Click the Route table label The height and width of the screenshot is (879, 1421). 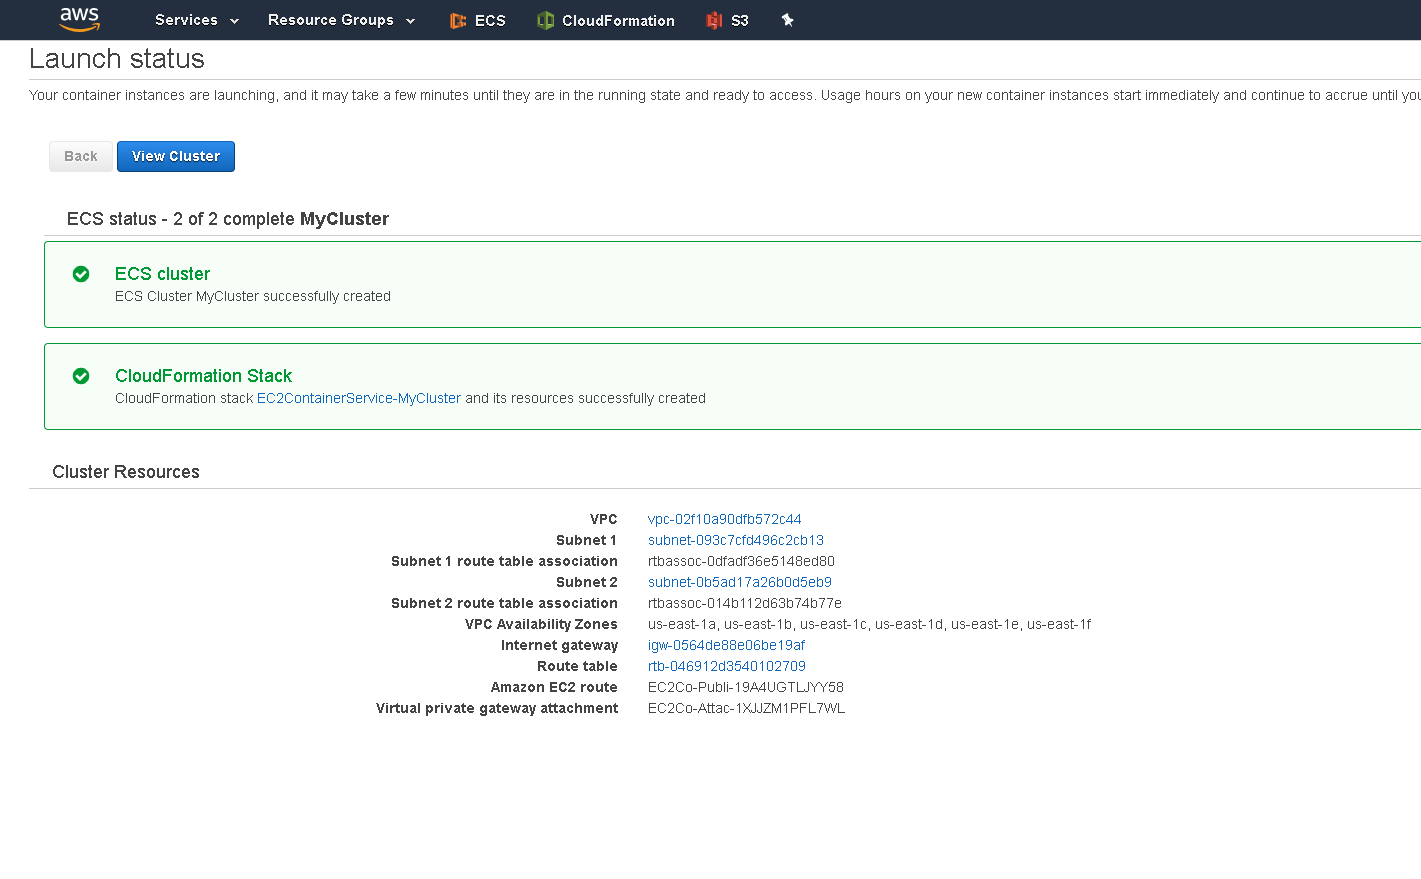tap(577, 666)
